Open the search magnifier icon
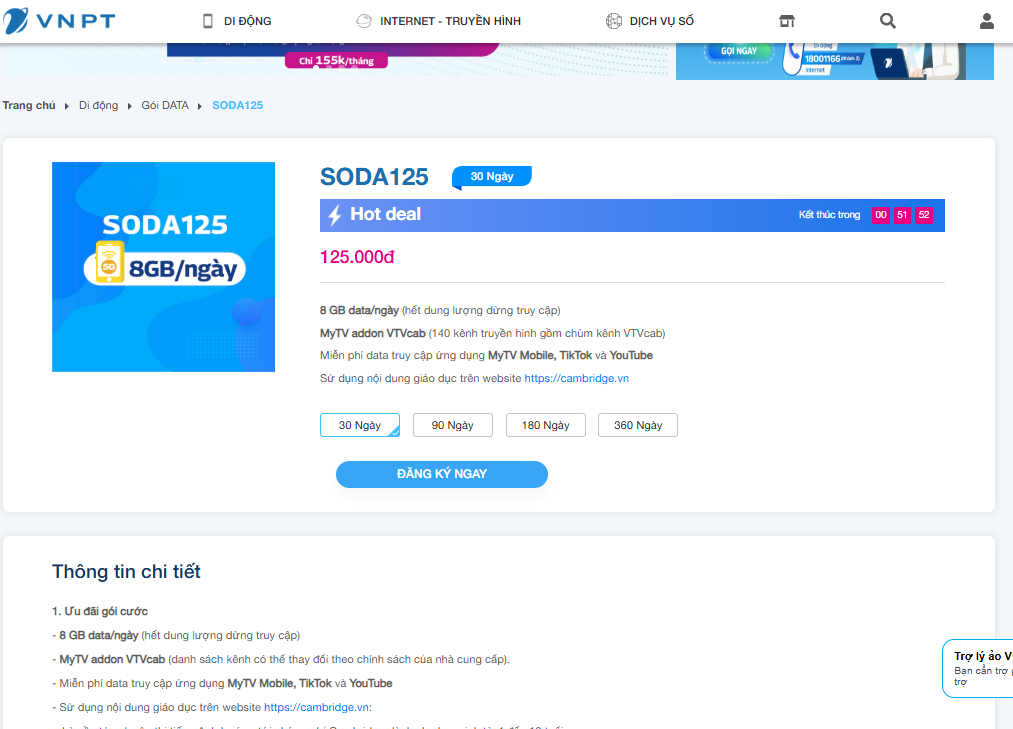The height and width of the screenshot is (729, 1013). (x=888, y=21)
